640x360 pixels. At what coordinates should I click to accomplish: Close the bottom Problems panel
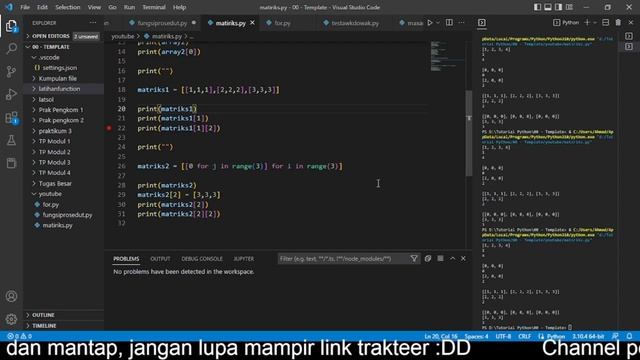click(x=463, y=258)
